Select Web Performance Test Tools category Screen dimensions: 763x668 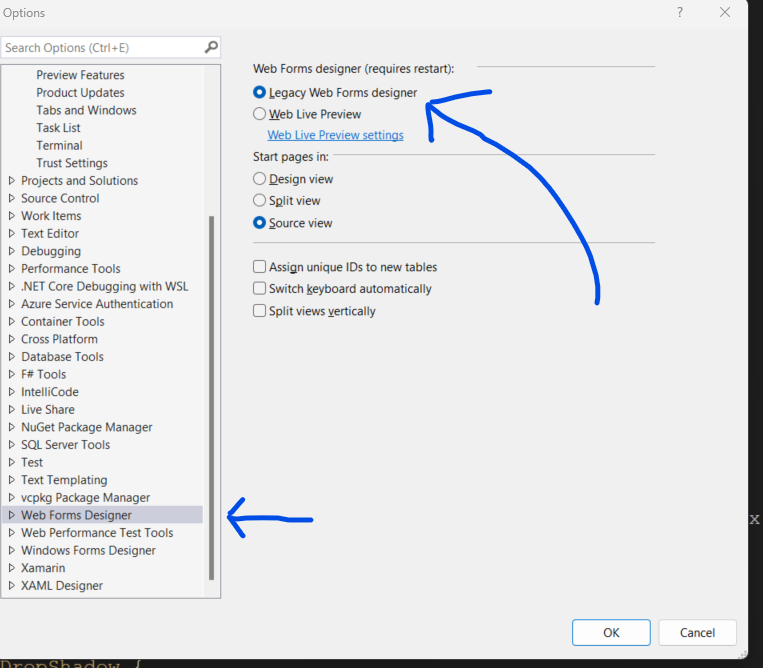(x=97, y=533)
